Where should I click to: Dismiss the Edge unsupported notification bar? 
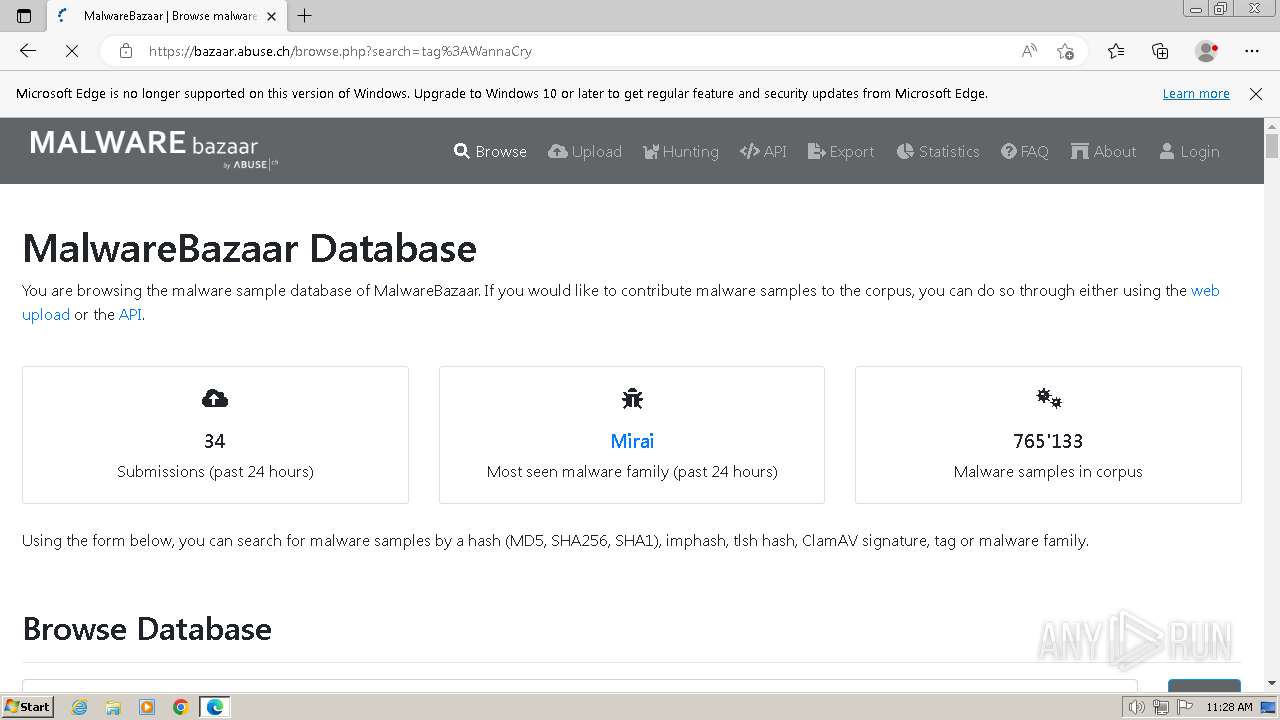coord(1256,93)
